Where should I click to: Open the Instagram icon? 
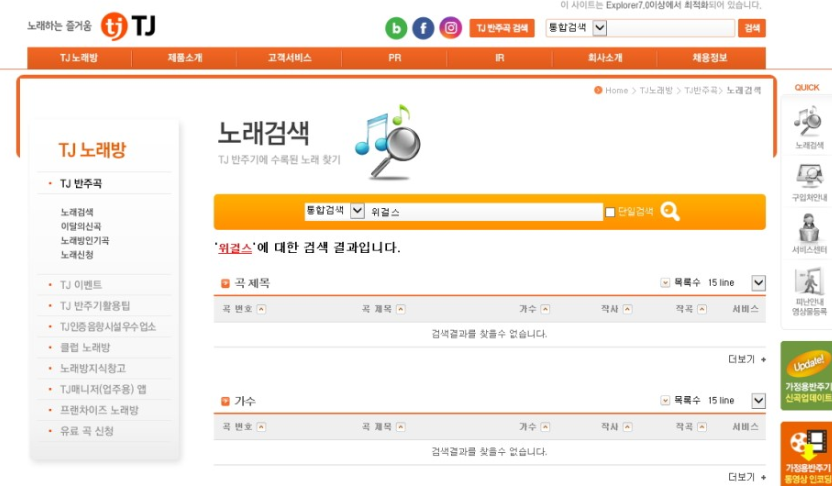pyautogui.click(x=450, y=28)
